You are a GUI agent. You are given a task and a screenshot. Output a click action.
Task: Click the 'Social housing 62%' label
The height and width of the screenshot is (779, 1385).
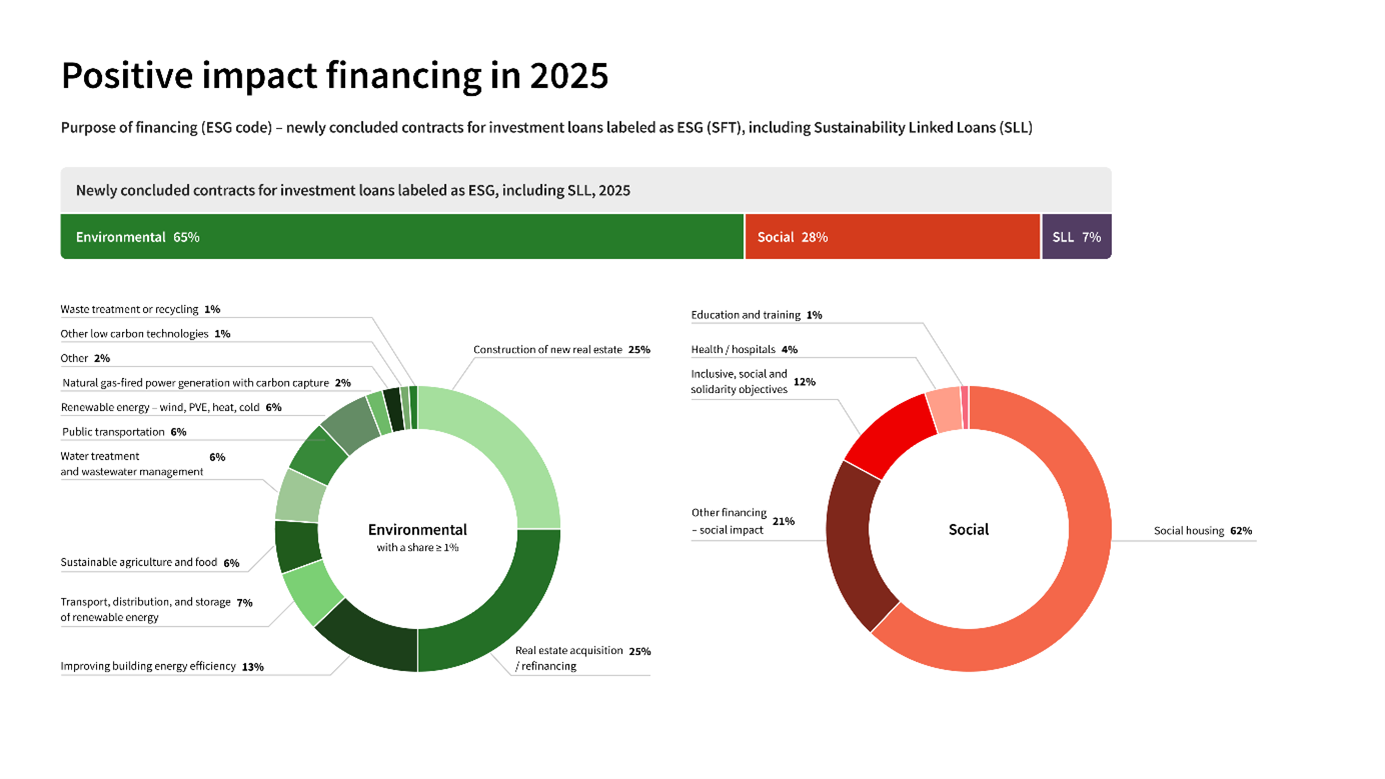click(1202, 531)
